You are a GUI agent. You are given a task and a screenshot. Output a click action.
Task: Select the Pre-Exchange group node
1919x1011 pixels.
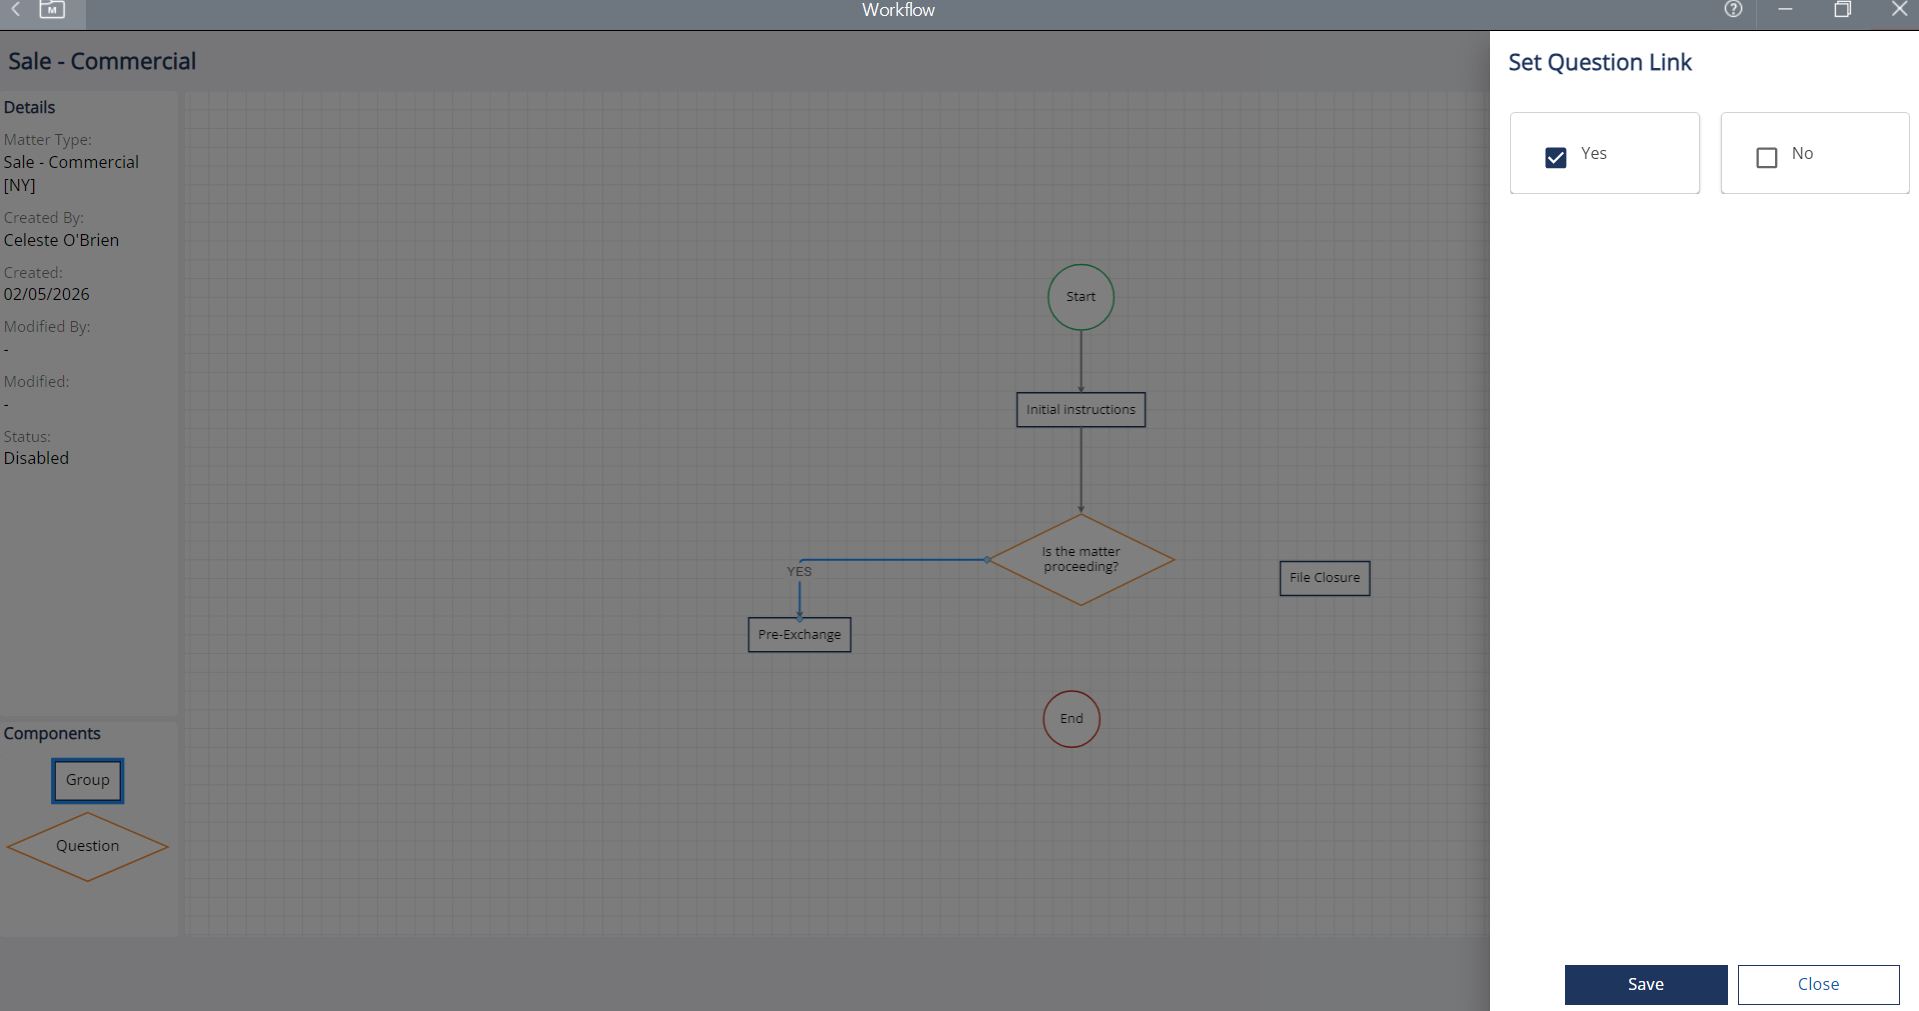(x=799, y=635)
